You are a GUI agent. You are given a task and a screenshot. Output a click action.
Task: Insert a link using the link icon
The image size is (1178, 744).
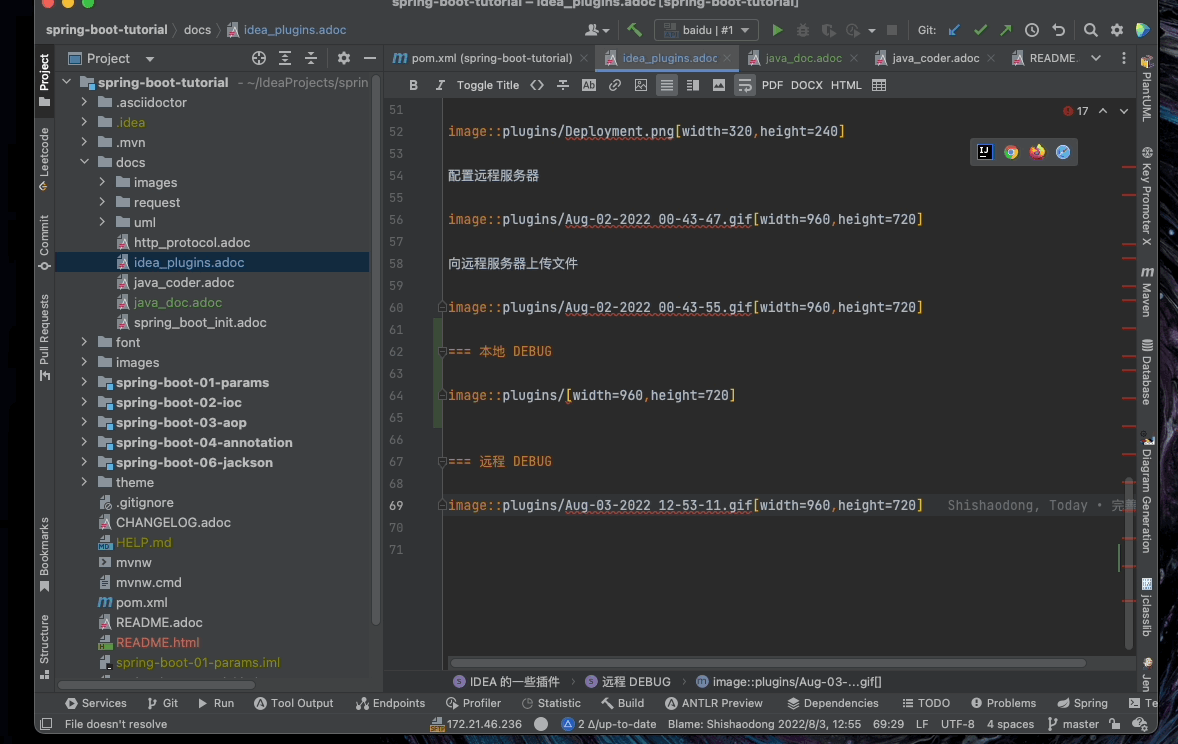(x=615, y=85)
